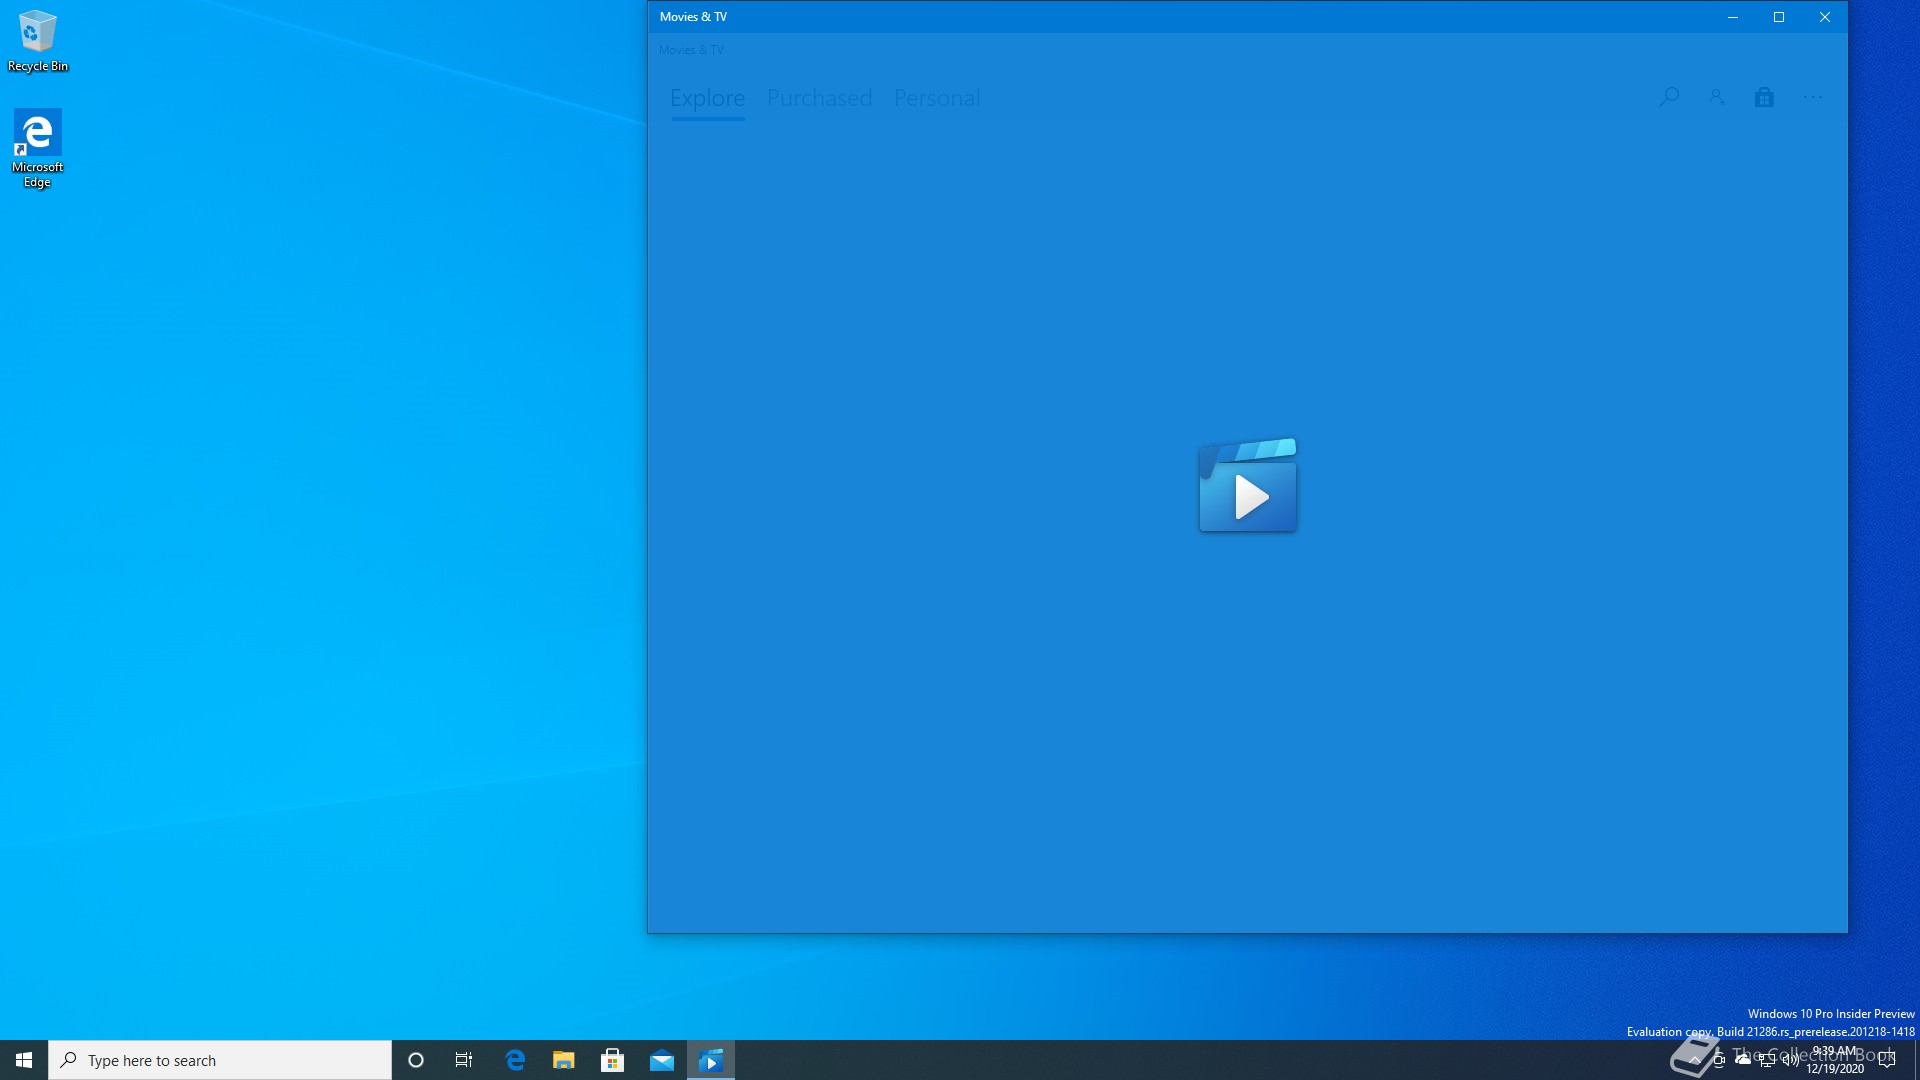Select the Recycle Bin desktop icon
This screenshot has width=1920, height=1080.
(38, 42)
